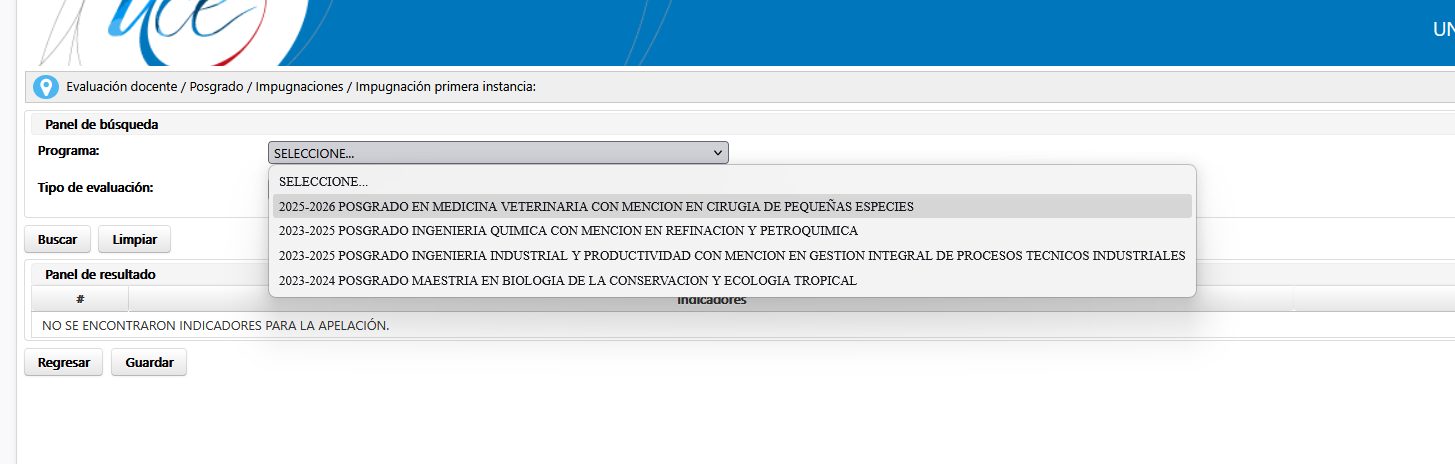Click the Programa dropdown chevron arrow
The image size is (1455, 464).
pos(717,153)
